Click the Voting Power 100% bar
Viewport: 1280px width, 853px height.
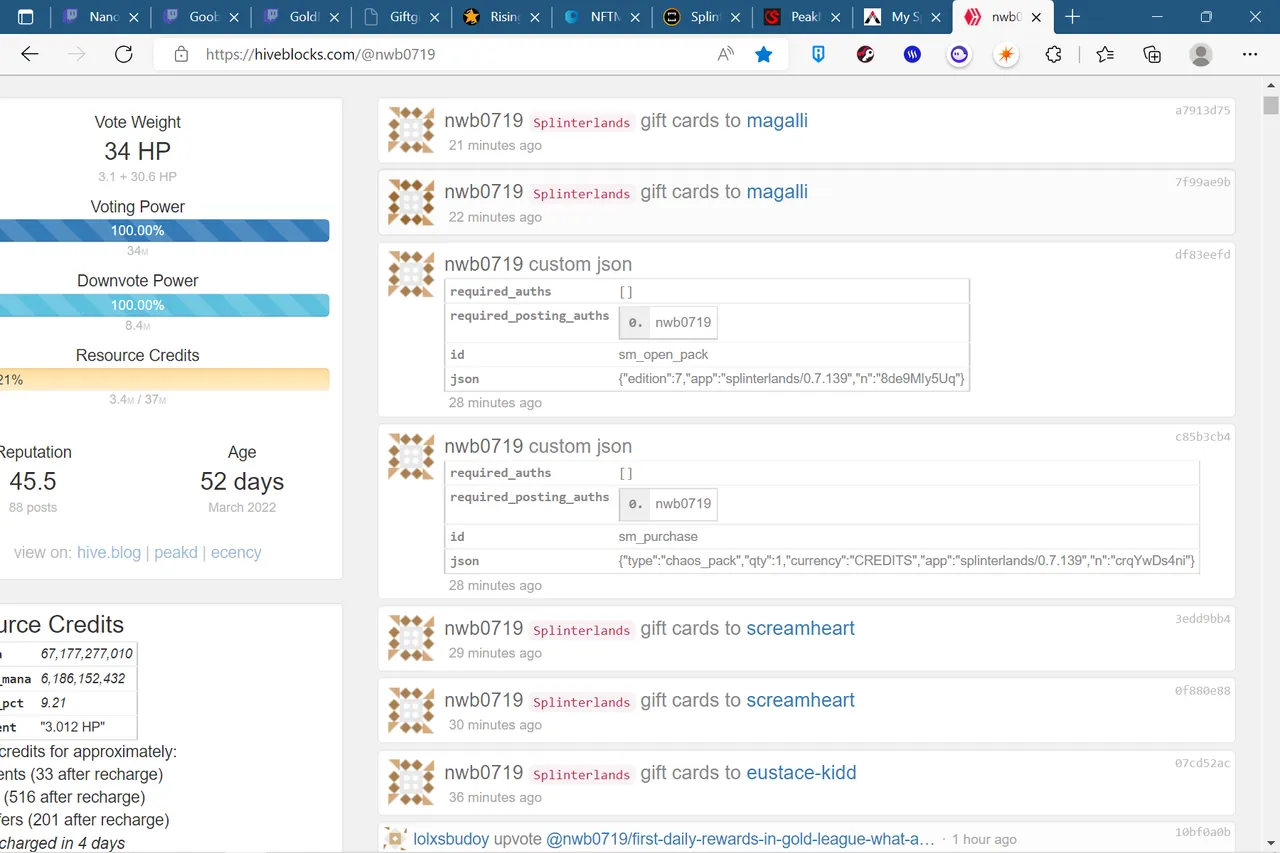click(x=164, y=230)
